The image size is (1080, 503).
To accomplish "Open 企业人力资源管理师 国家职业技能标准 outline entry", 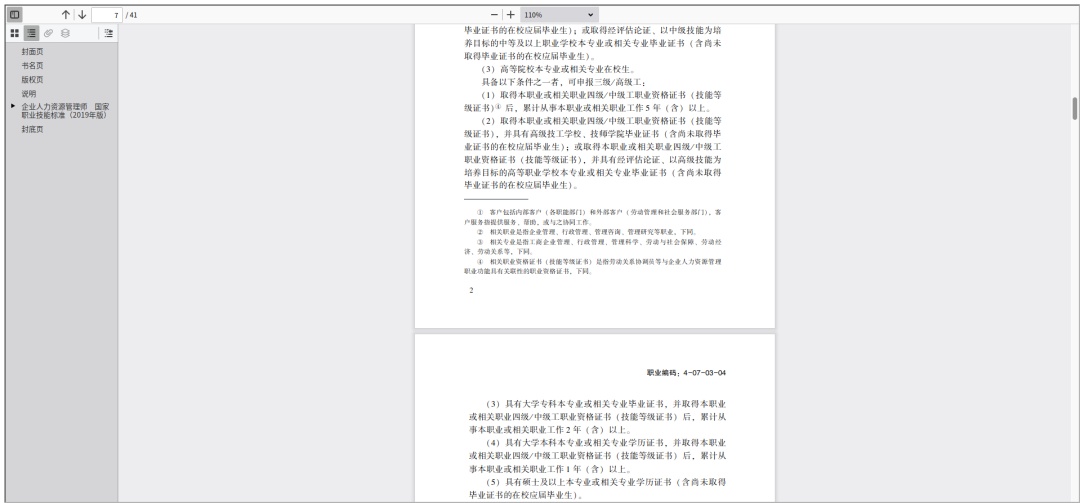I will [x=66, y=110].
